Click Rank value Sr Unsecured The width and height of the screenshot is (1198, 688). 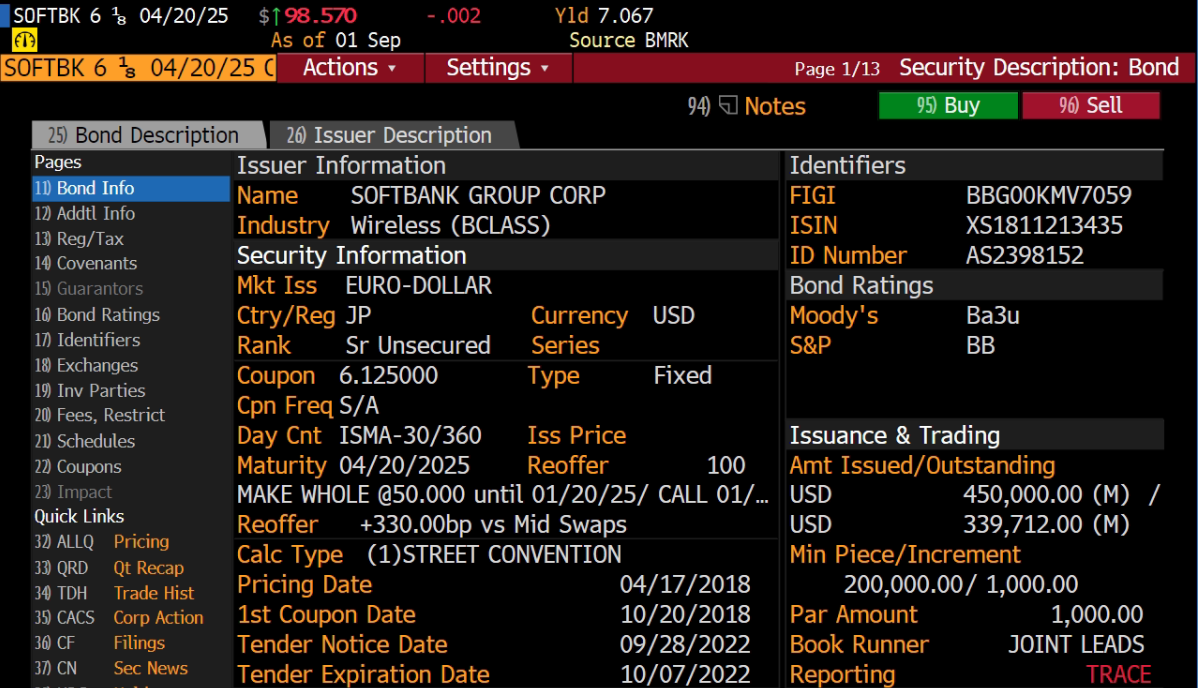418,346
